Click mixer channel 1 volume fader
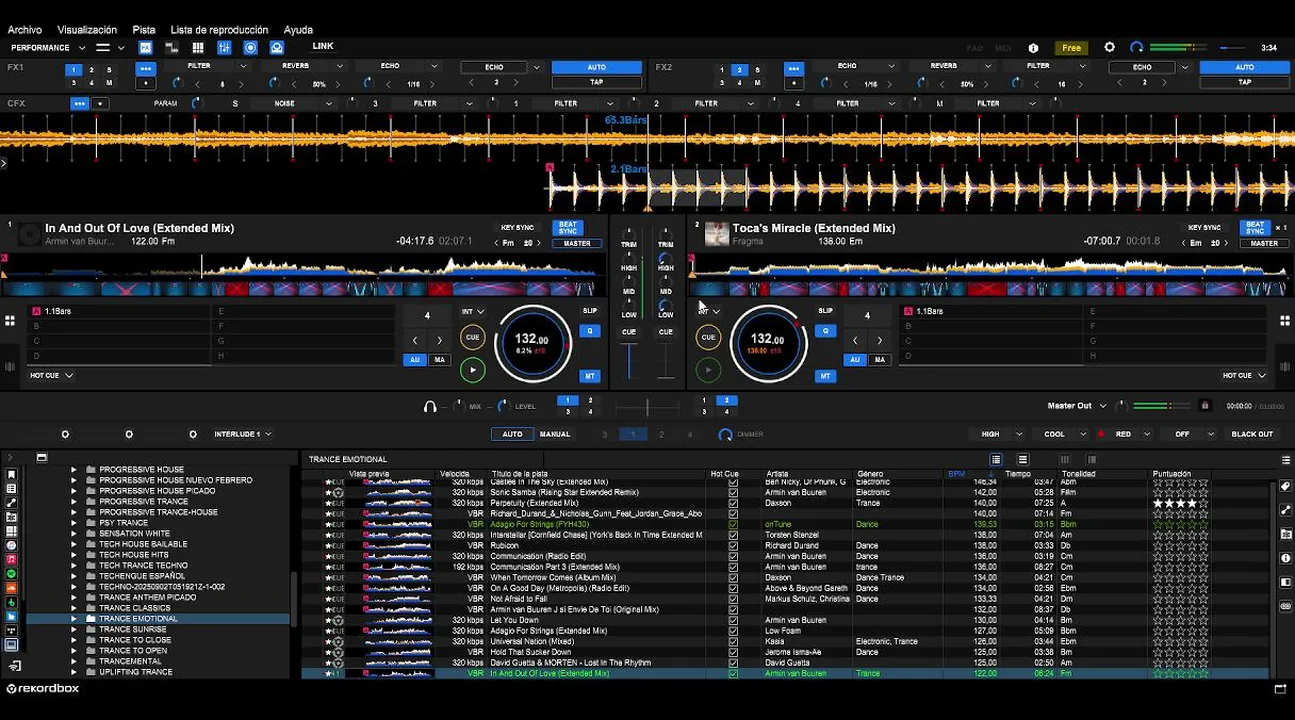The height and width of the screenshot is (720, 1295). click(x=629, y=360)
